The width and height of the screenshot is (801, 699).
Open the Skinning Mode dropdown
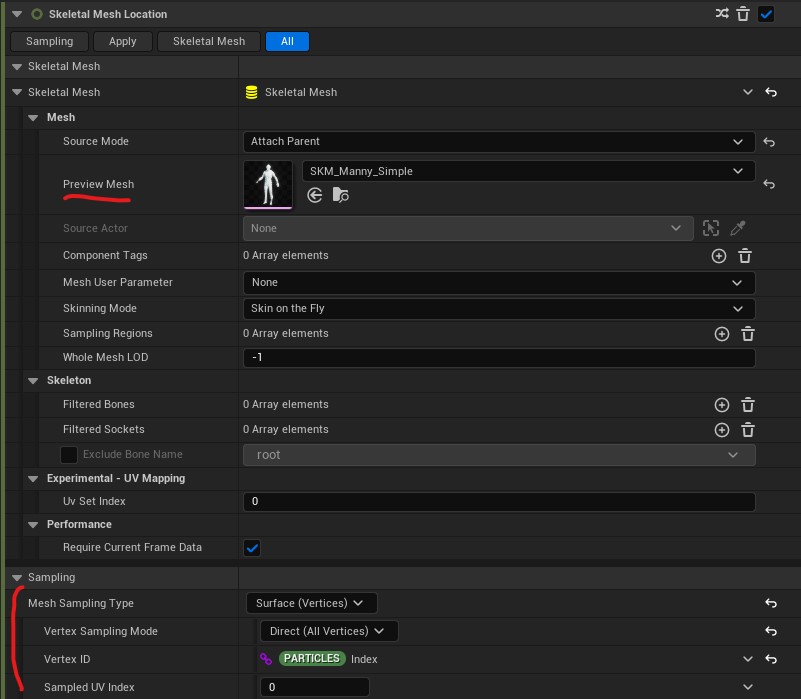click(x=499, y=309)
